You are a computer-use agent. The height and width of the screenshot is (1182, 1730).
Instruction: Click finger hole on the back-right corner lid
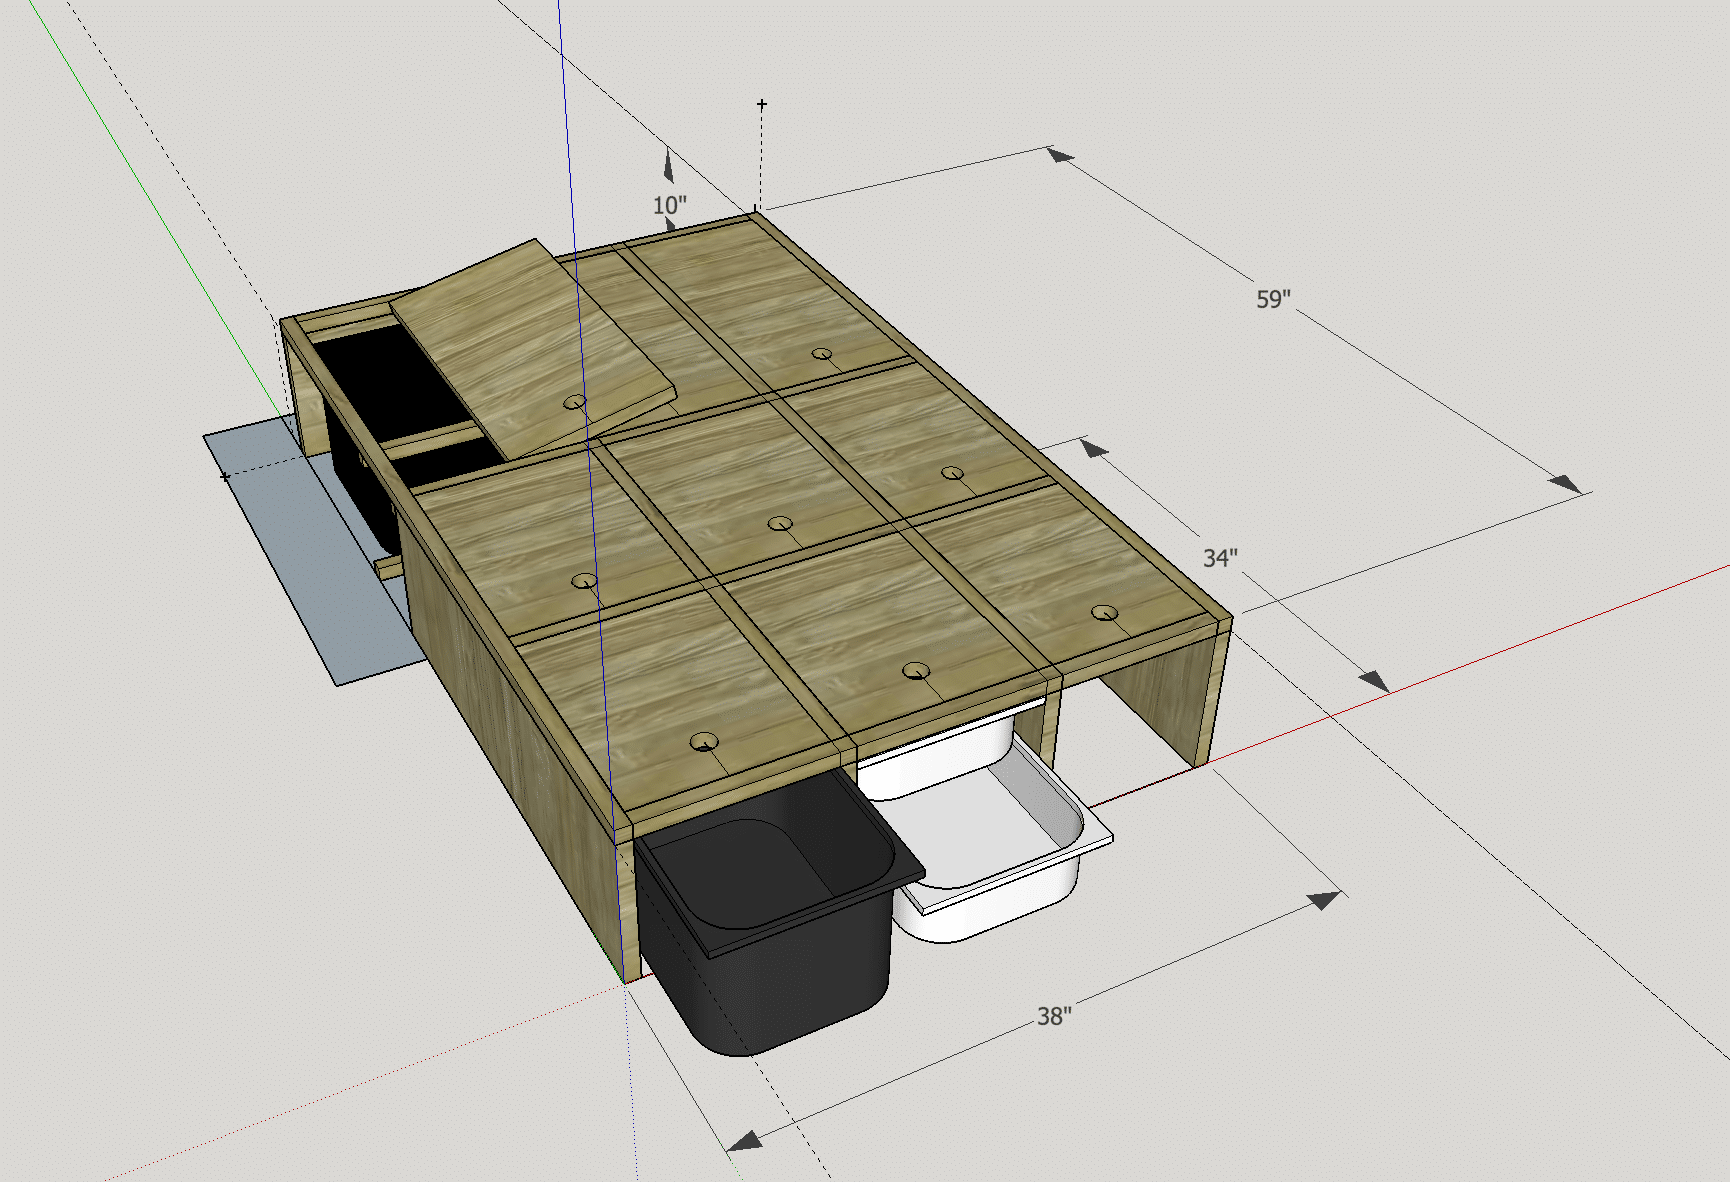point(821,354)
